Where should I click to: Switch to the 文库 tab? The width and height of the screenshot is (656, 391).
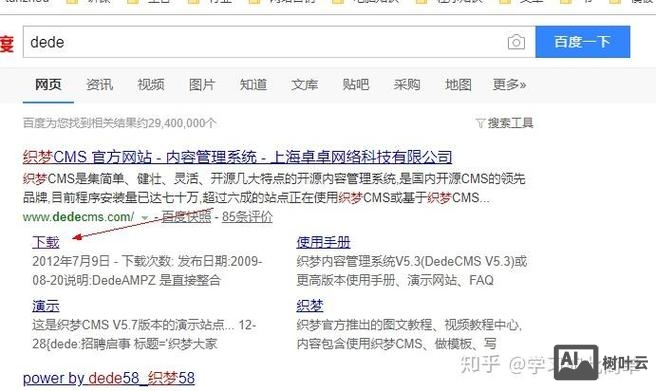click(305, 84)
